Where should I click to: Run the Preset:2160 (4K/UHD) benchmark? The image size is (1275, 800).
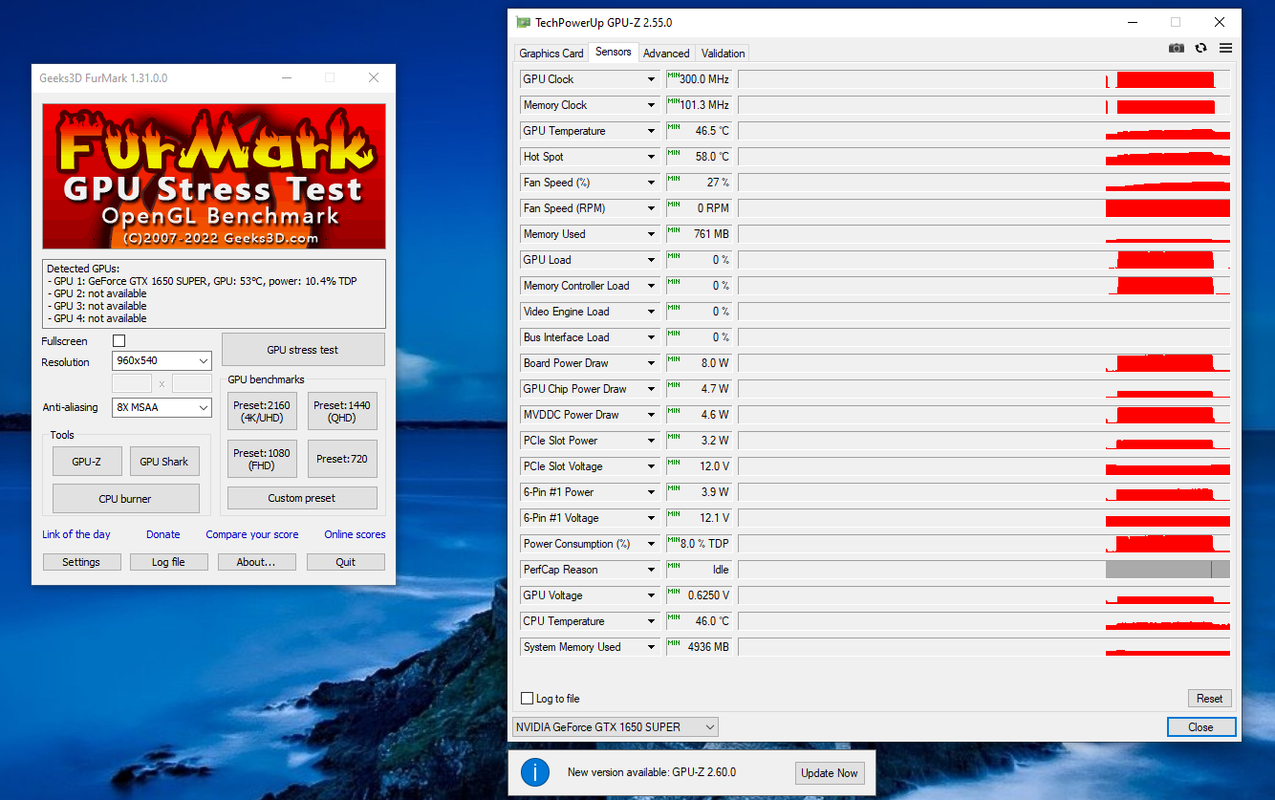tap(262, 411)
